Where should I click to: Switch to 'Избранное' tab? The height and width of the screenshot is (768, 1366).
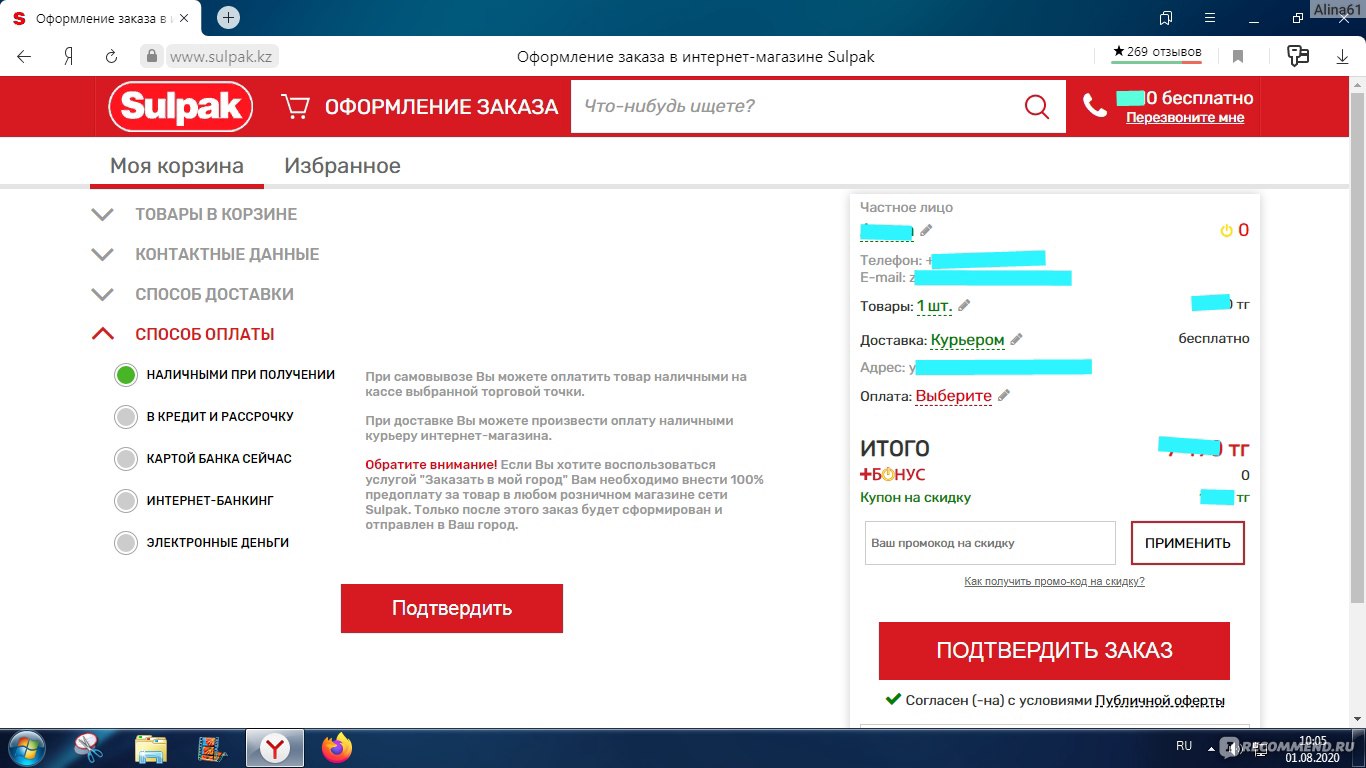[342, 166]
